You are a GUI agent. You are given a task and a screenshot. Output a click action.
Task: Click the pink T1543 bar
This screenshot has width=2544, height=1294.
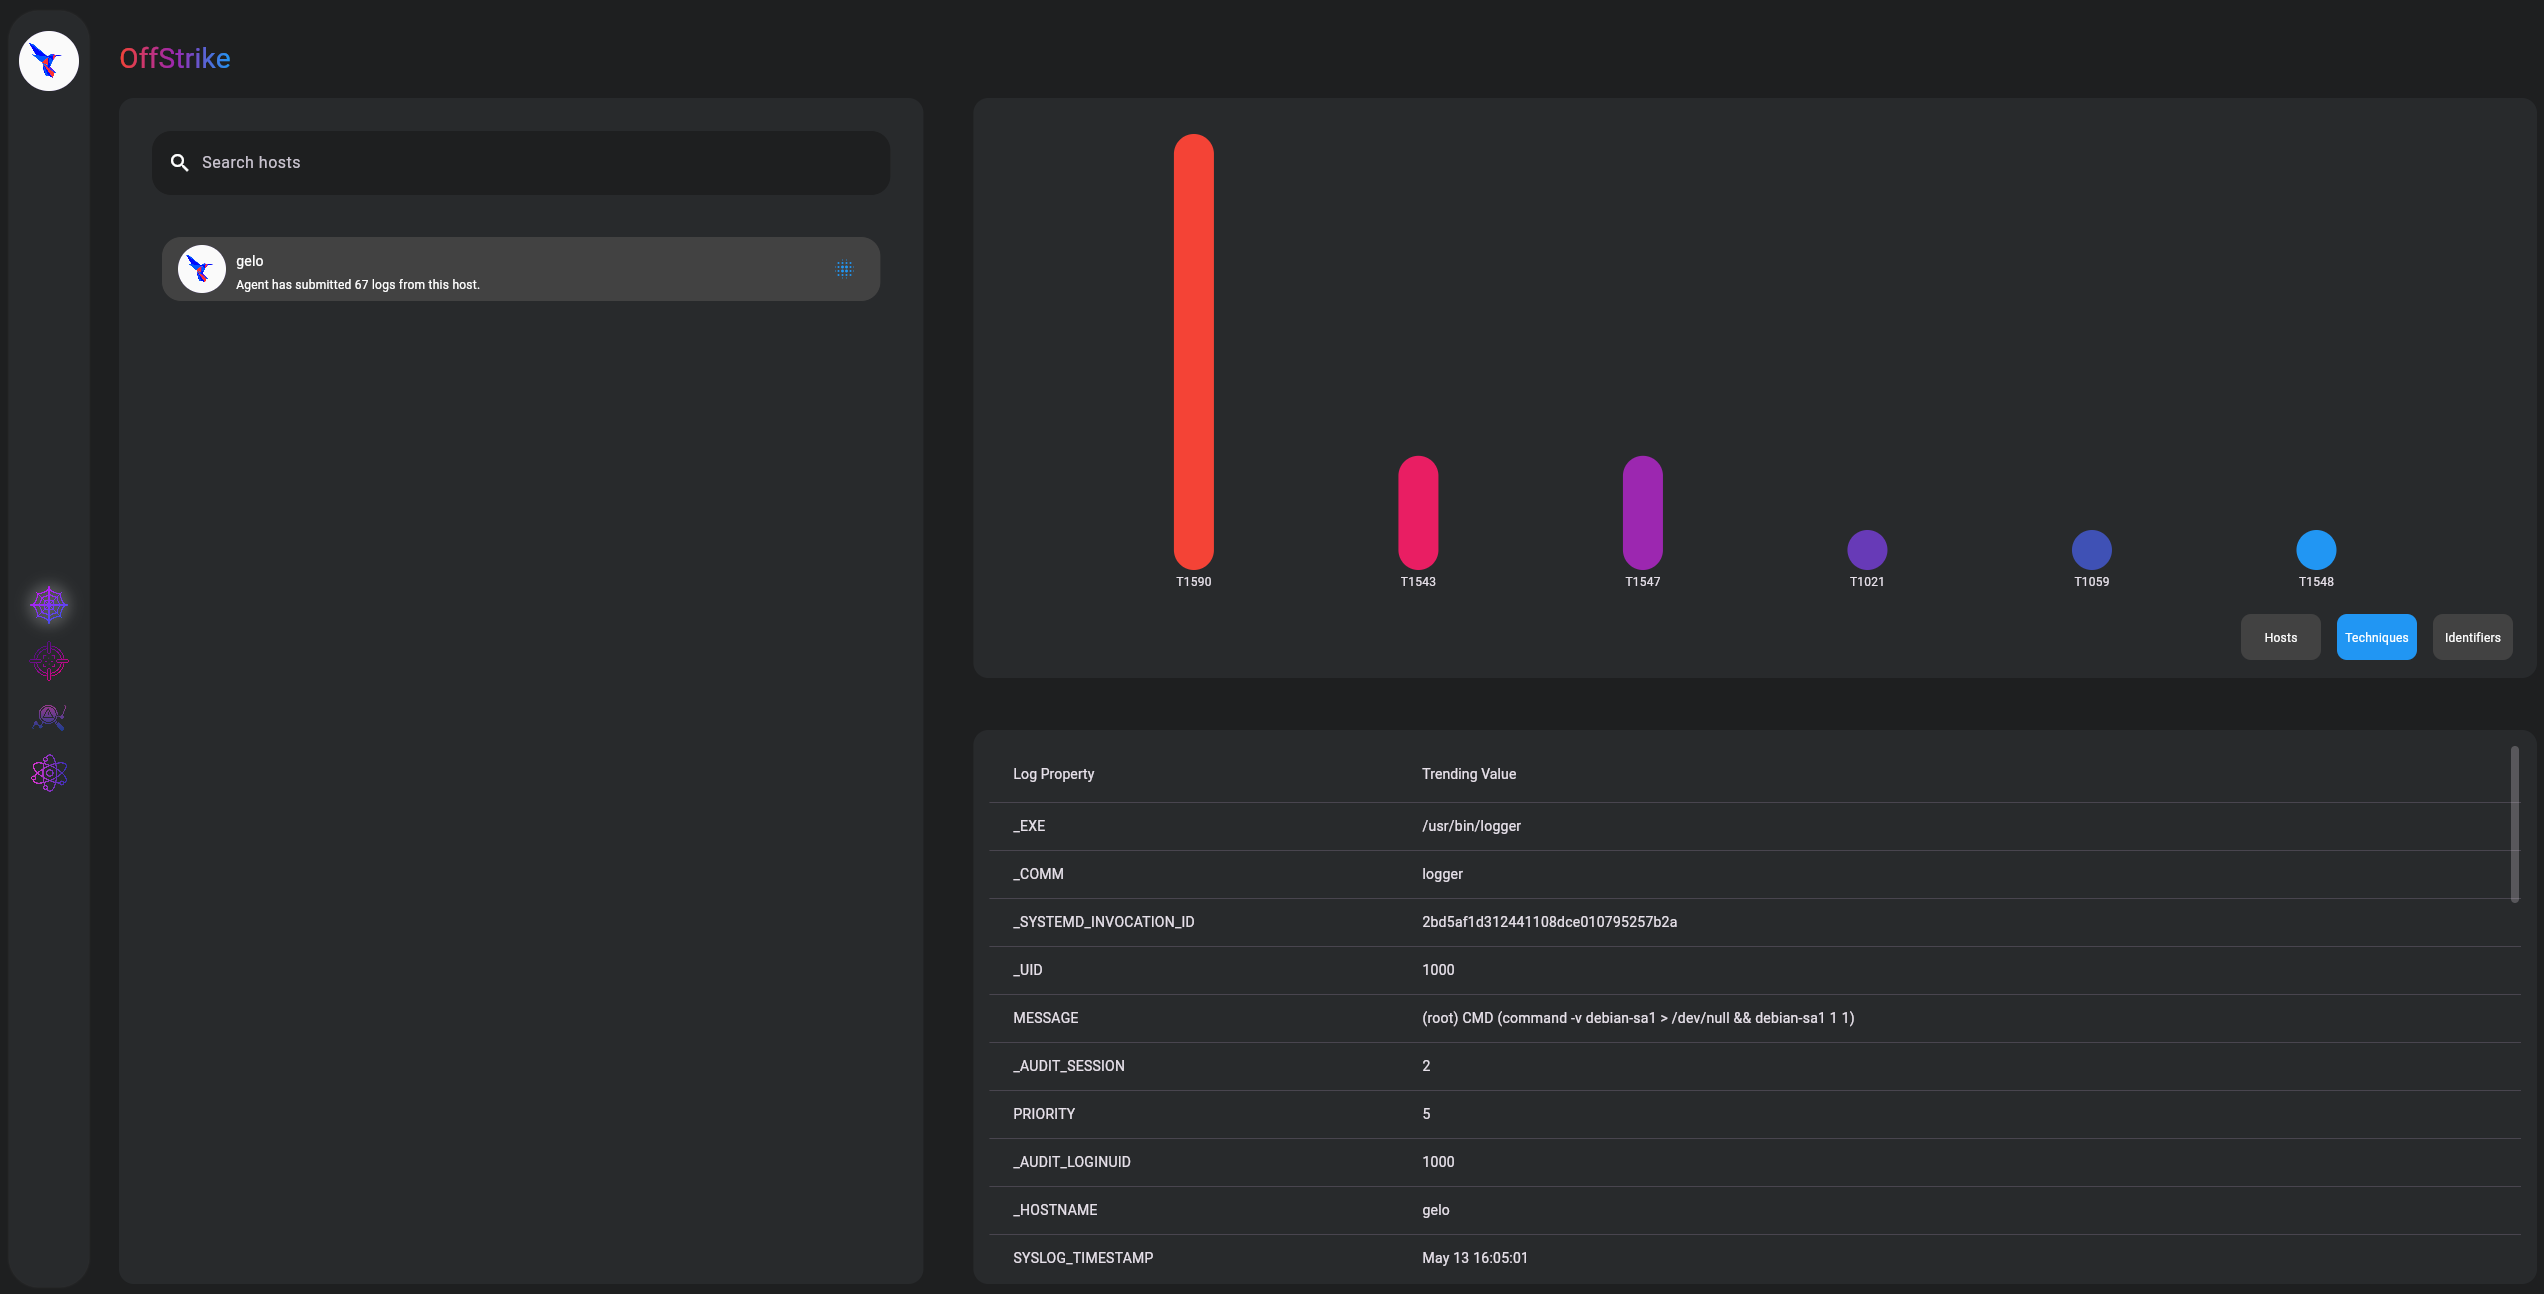click(x=1418, y=513)
